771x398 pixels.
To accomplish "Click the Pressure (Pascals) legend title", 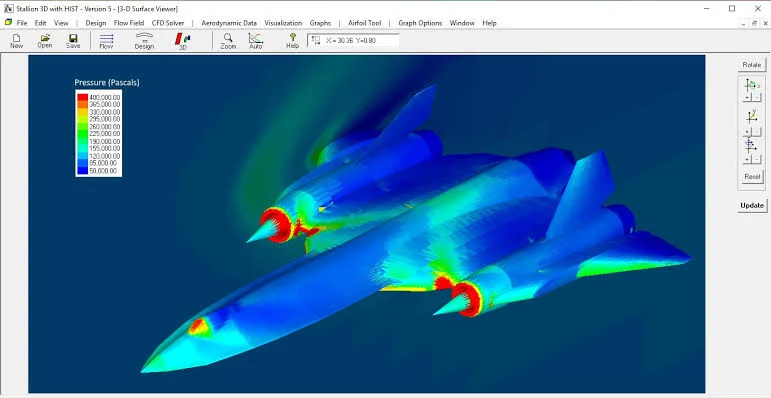I will tap(107, 82).
